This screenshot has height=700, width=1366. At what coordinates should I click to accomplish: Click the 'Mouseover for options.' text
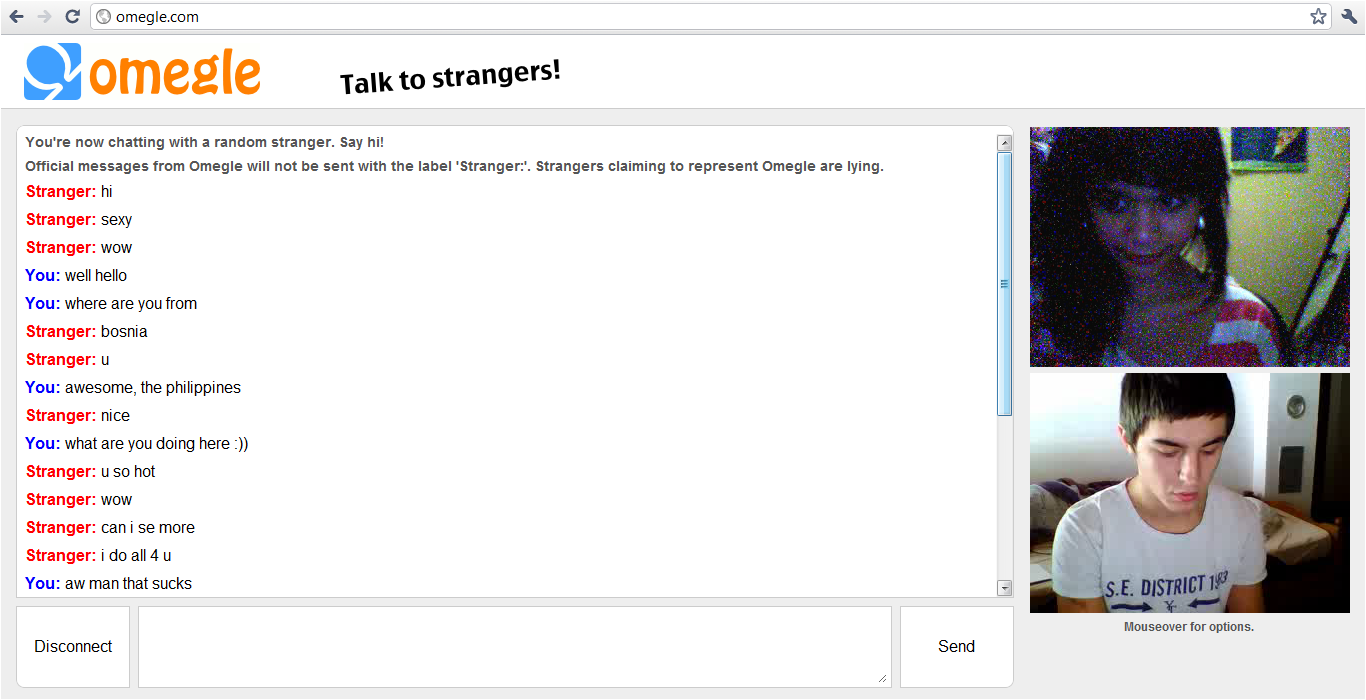(x=1189, y=627)
